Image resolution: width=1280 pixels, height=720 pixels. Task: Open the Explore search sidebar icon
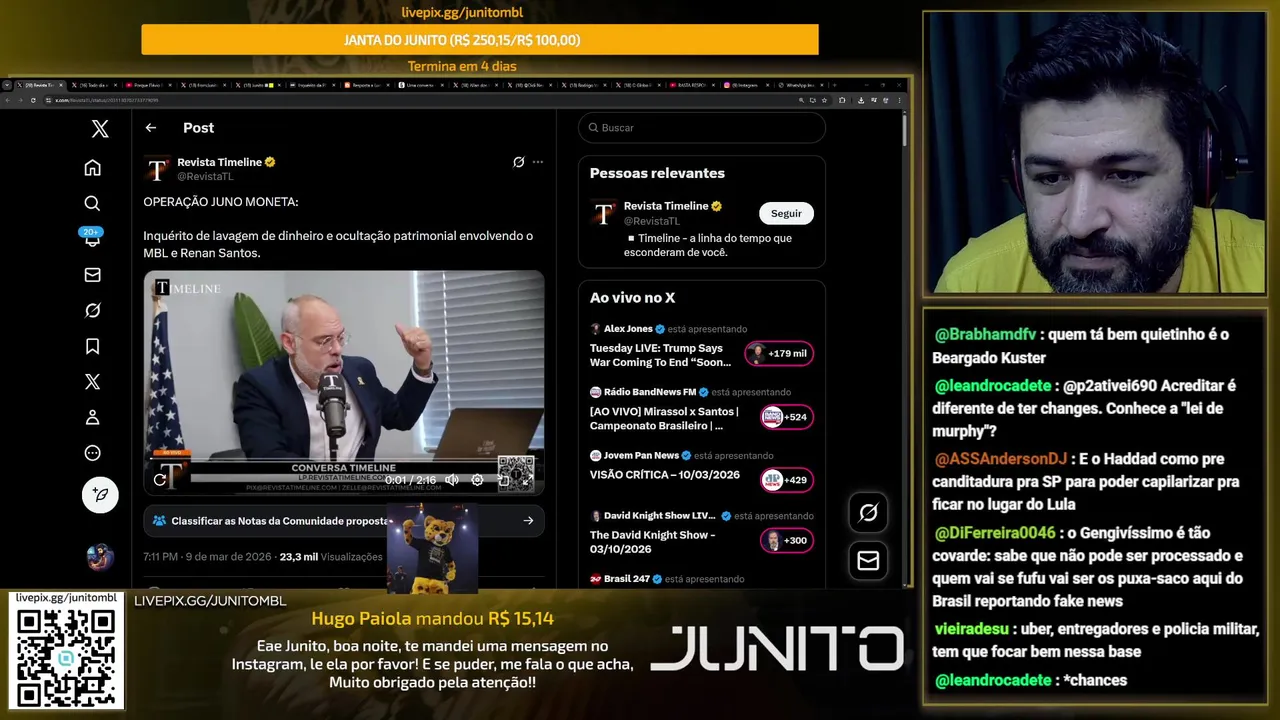[x=92, y=203]
